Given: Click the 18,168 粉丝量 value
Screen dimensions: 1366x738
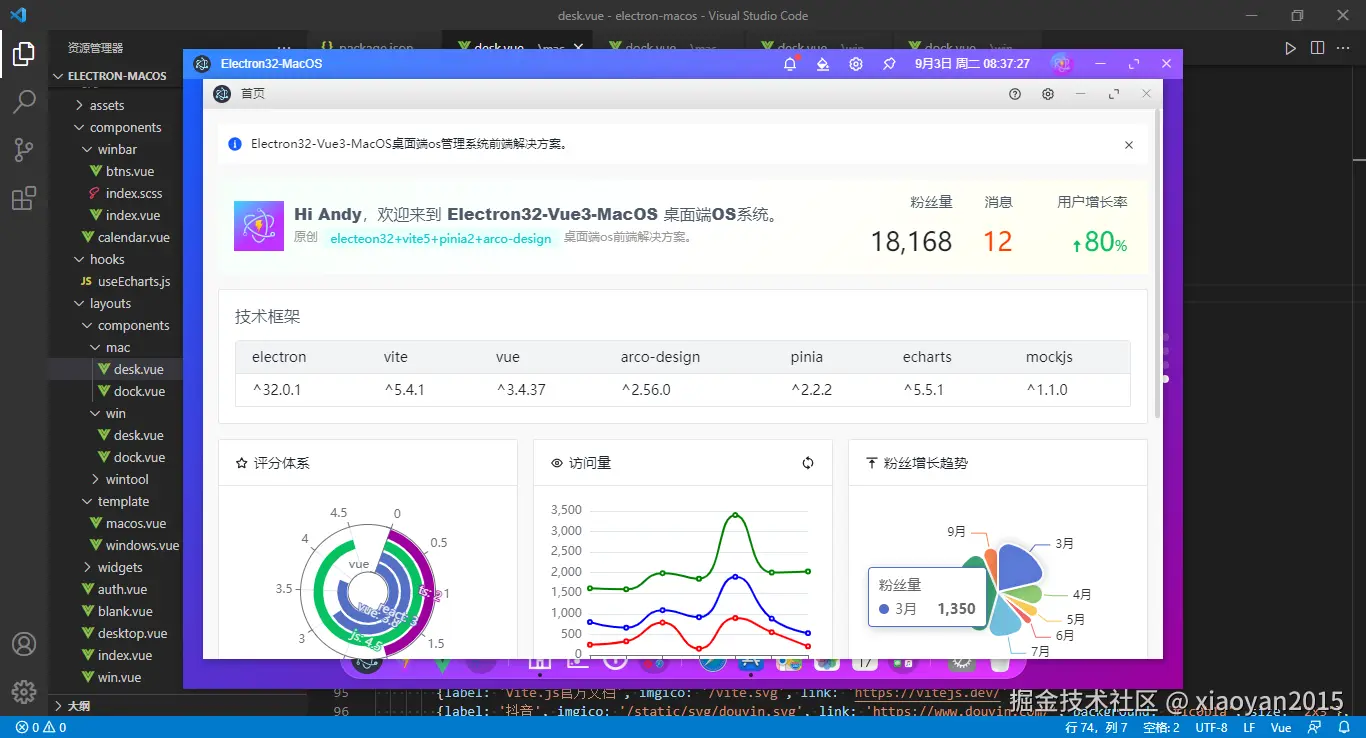Looking at the screenshot, I should pos(911,241).
